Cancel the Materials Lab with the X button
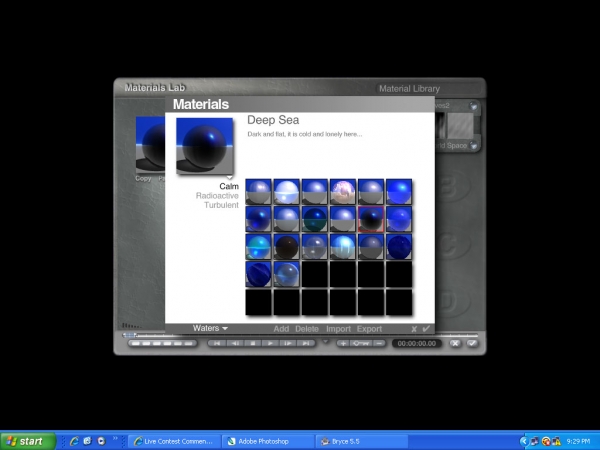 [x=455, y=343]
